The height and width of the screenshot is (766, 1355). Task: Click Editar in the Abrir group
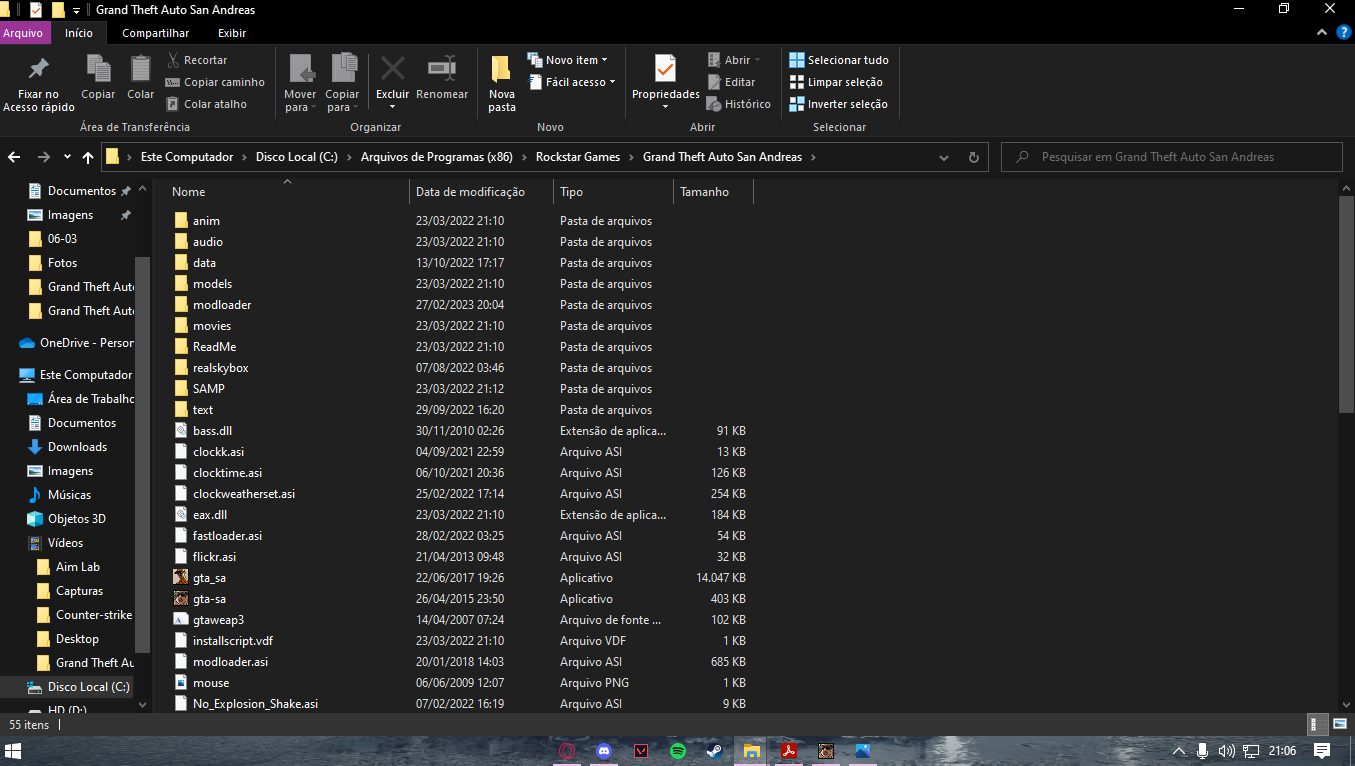(x=731, y=82)
